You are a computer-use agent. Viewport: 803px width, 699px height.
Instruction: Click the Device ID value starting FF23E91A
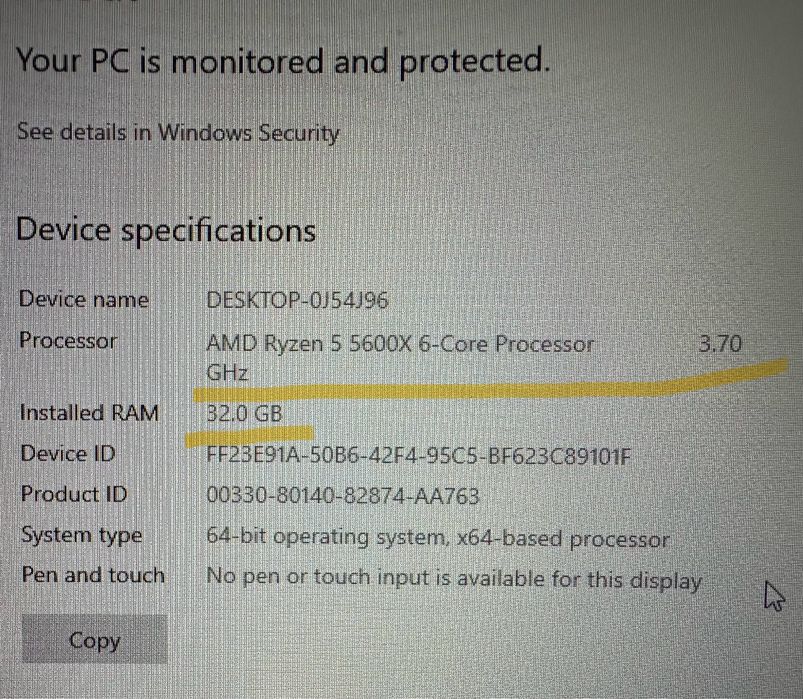click(x=419, y=458)
